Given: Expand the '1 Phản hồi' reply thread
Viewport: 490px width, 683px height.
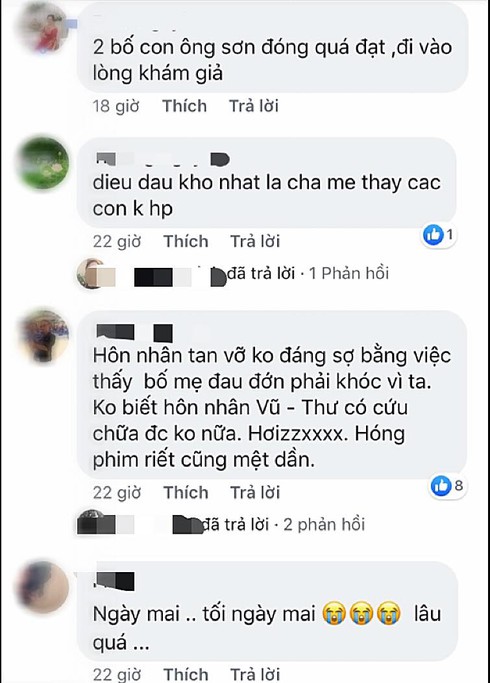Looking at the screenshot, I should [x=348, y=274].
